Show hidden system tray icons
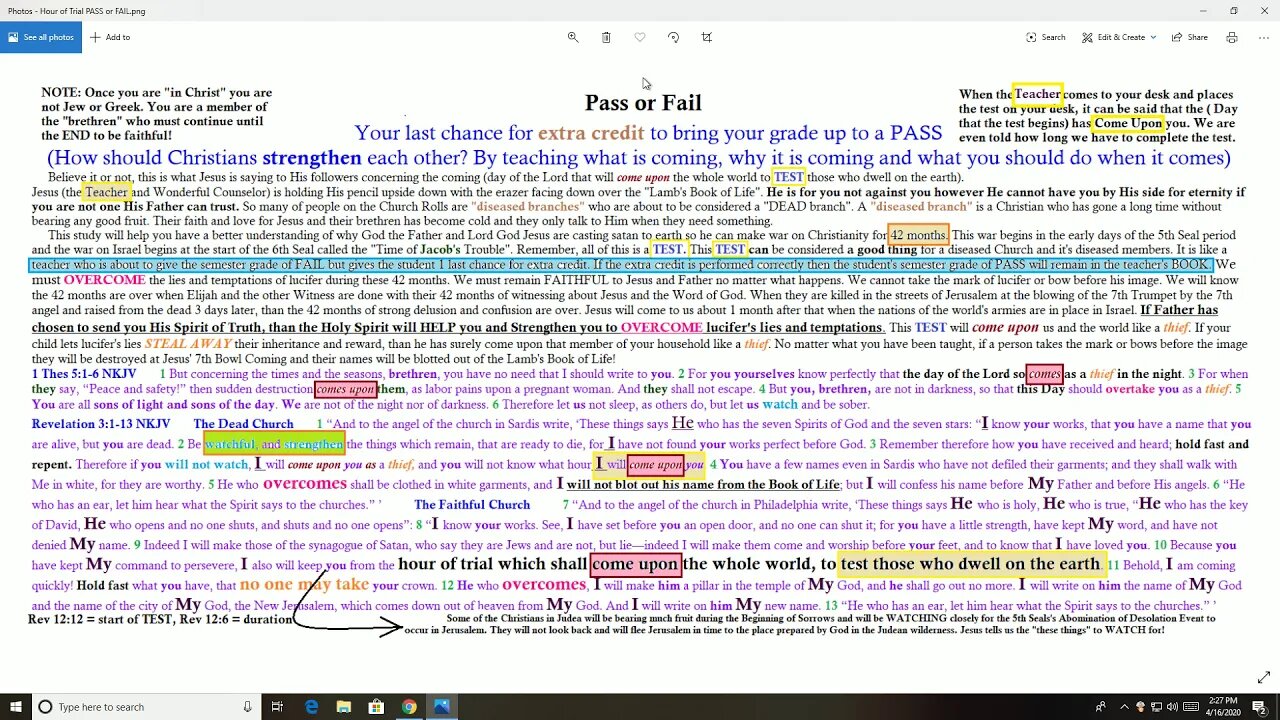The height and width of the screenshot is (720, 1280). pyautogui.click(x=1124, y=707)
